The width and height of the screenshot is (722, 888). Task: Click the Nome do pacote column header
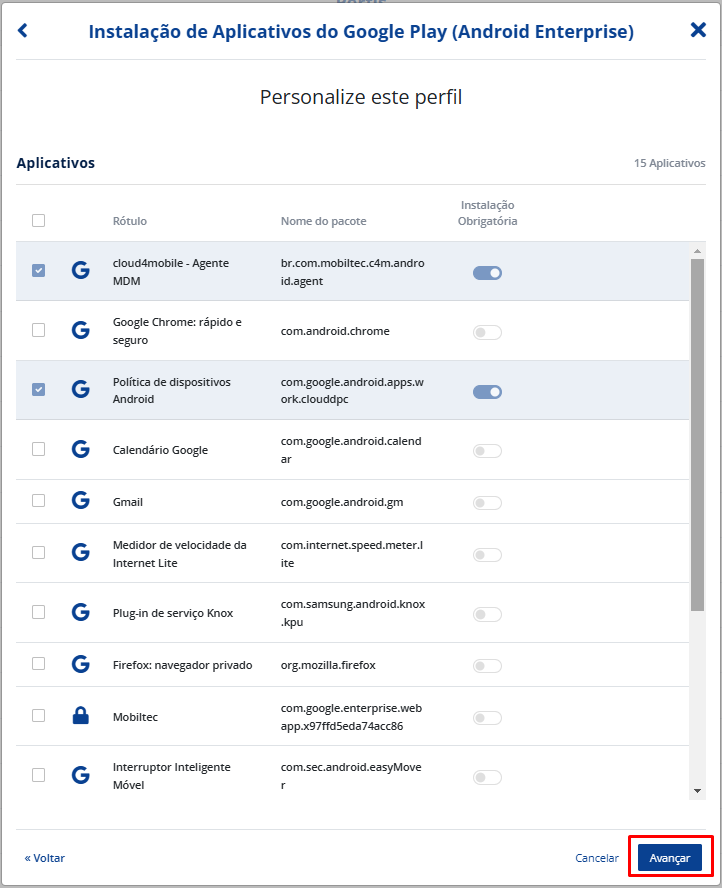pos(323,221)
